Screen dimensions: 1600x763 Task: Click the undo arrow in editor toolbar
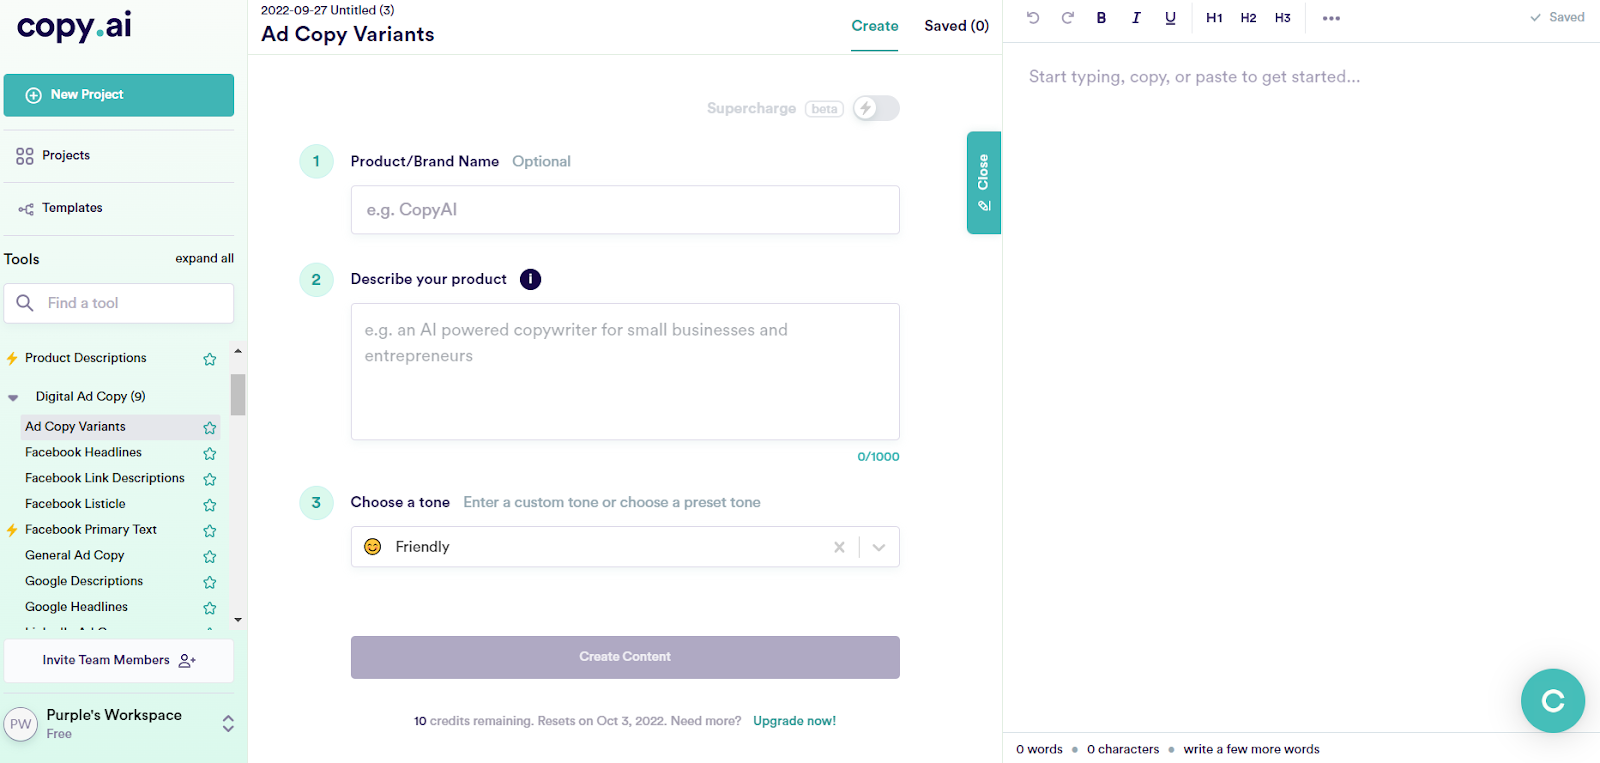(1033, 18)
